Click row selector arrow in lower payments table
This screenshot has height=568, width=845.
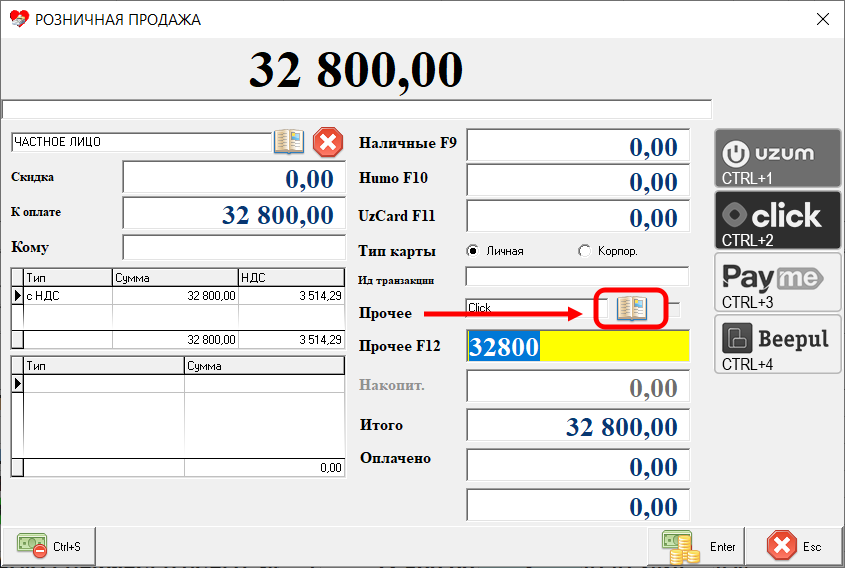[x=18, y=384]
